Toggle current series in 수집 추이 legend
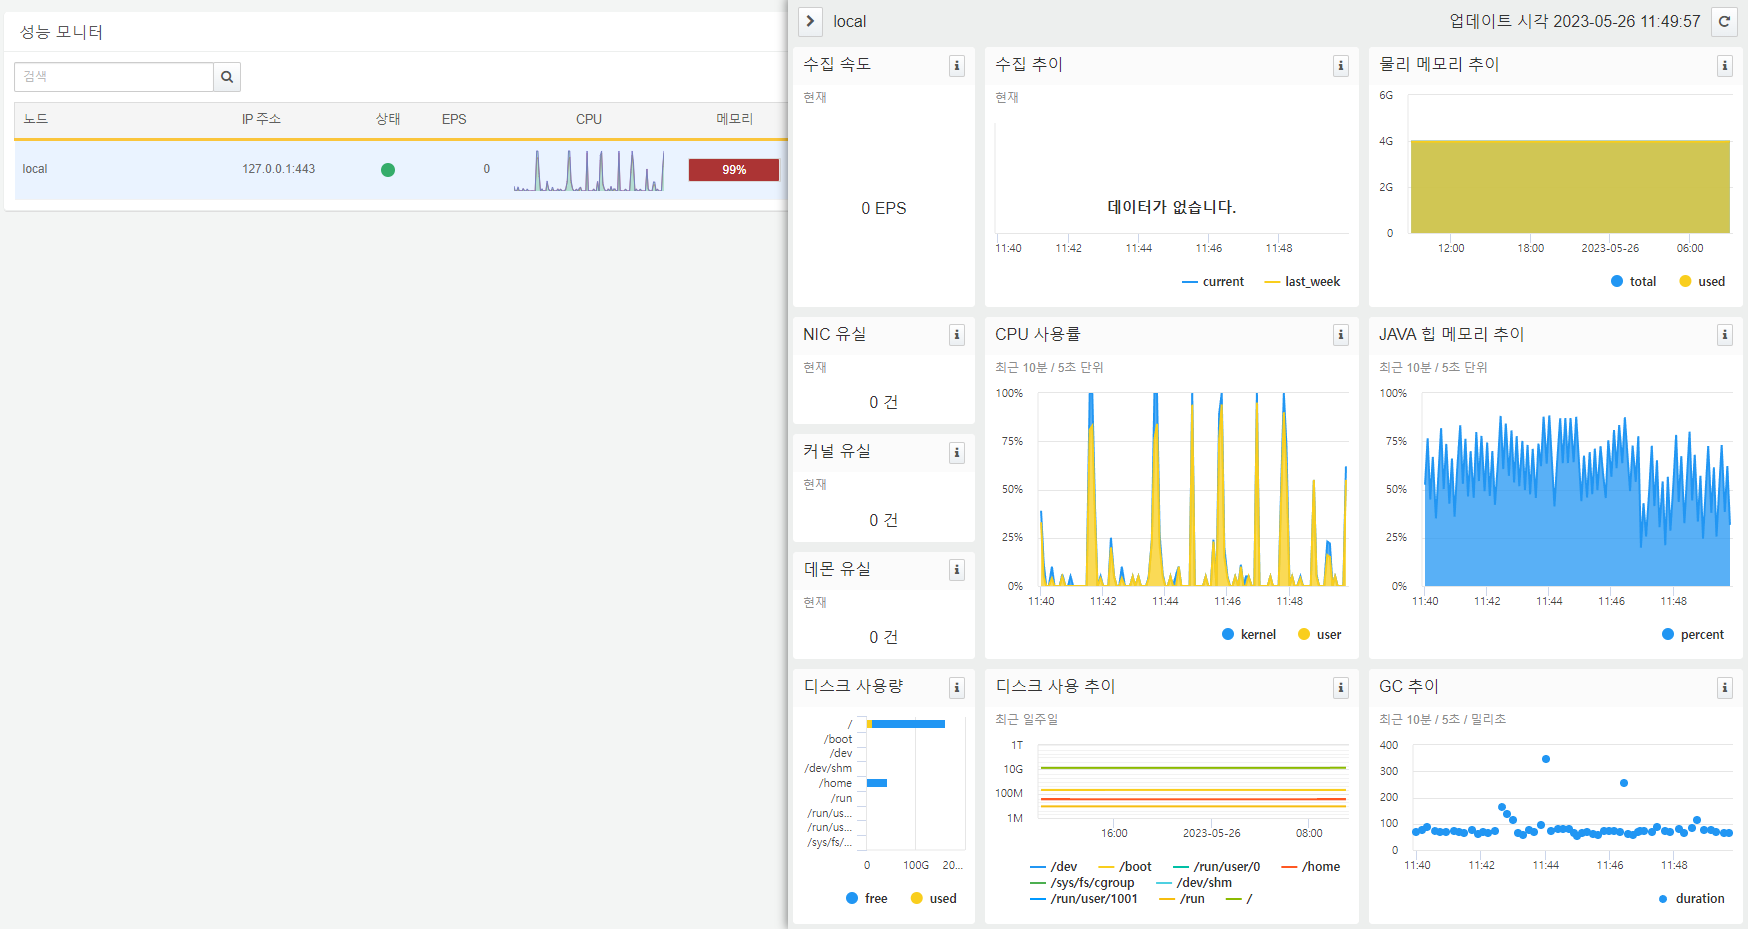 pyautogui.click(x=1213, y=282)
